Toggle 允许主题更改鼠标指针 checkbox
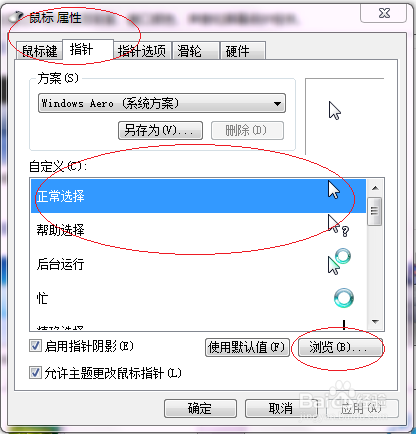The image size is (416, 434). click(x=35, y=373)
